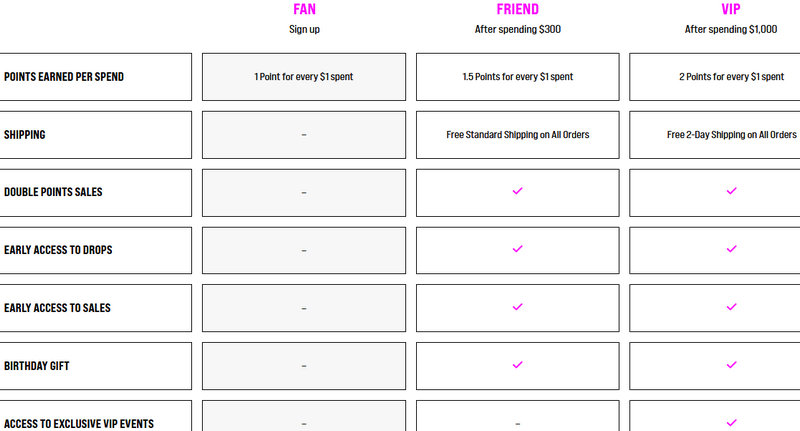Click the "After spending $300" text

[517, 29]
